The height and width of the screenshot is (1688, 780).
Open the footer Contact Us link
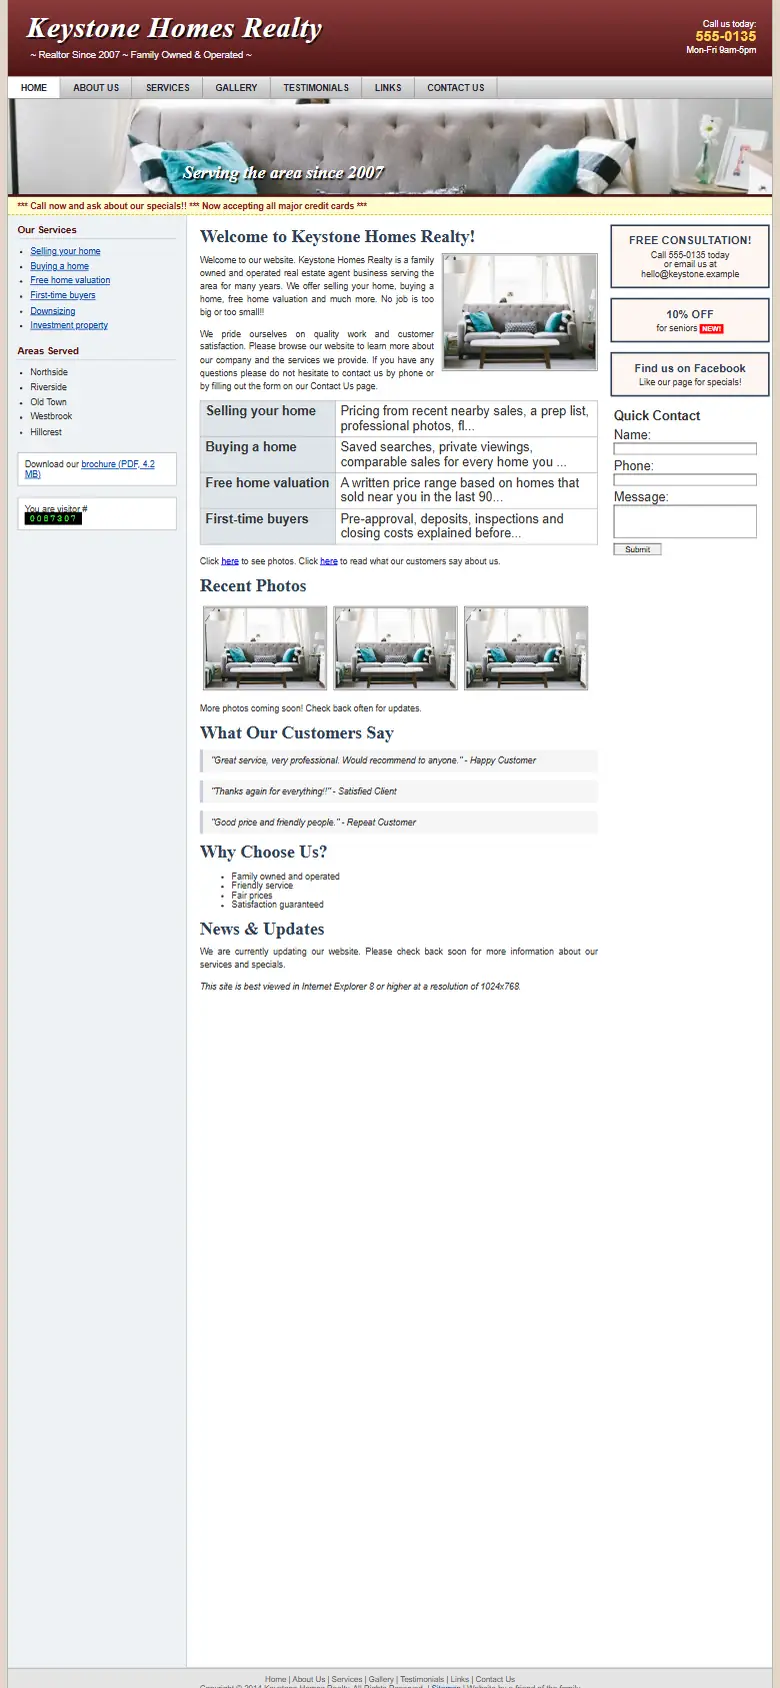click(x=495, y=1680)
